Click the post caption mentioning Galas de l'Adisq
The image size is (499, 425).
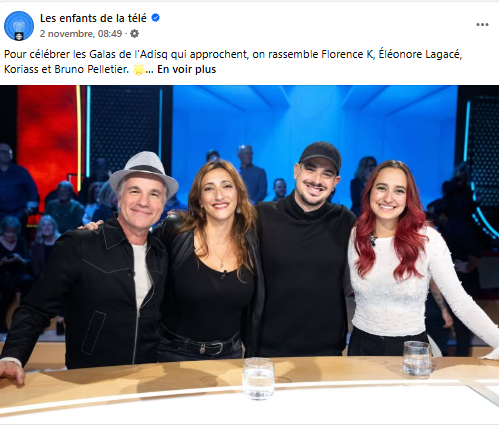tap(233, 62)
